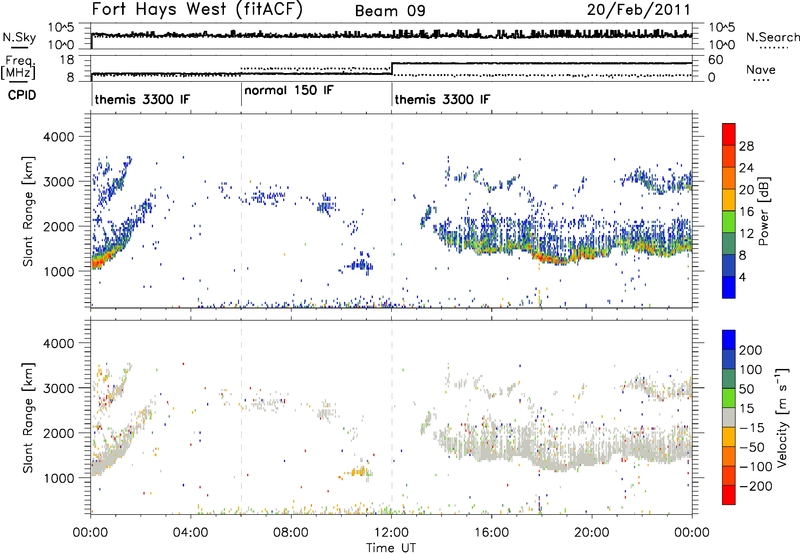Click the '04:00' time axis label
The width and height of the screenshot is (800, 554).
tap(190, 533)
